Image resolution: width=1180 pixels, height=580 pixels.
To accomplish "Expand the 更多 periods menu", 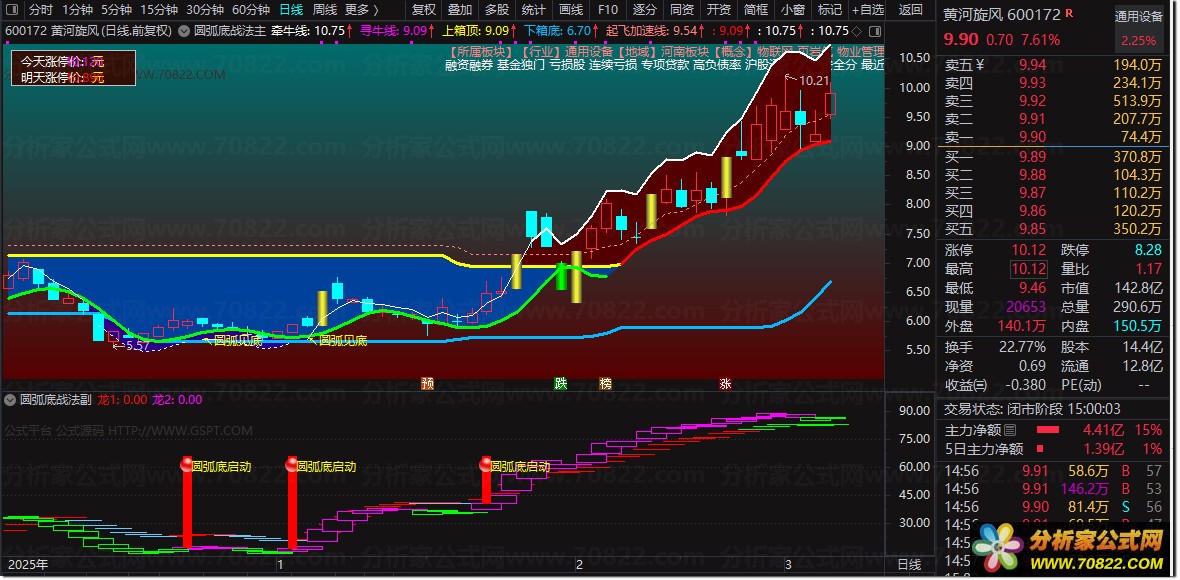I will click(x=362, y=10).
